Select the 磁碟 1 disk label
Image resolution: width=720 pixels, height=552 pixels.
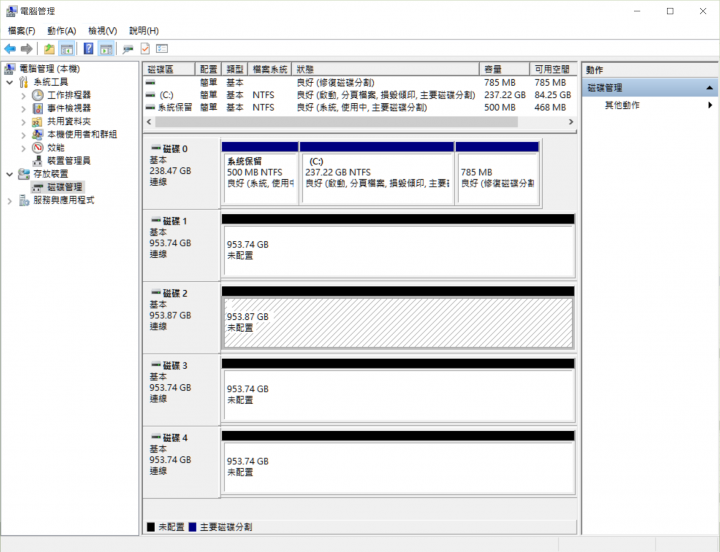(x=181, y=245)
